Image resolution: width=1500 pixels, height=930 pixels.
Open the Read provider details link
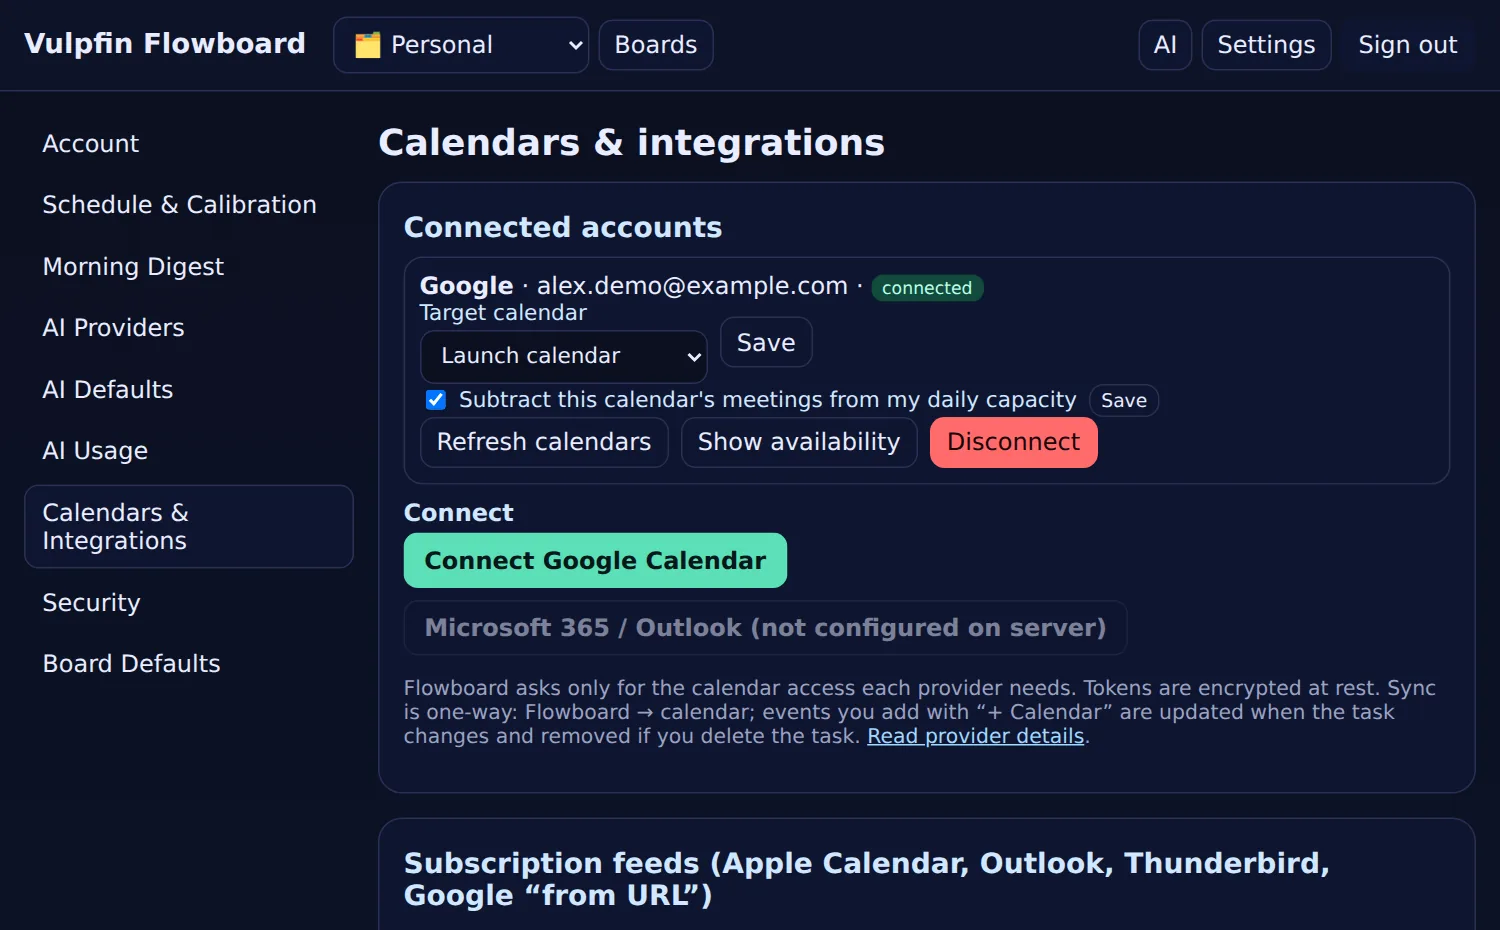coord(975,736)
